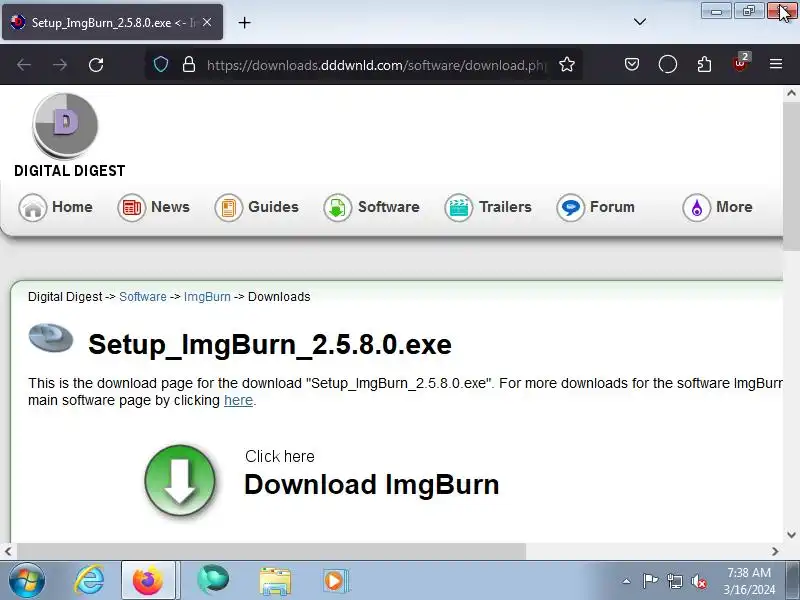The width and height of the screenshot is (800, 600).
Task: Click the scroll up arrow
Action: (791, 93)
